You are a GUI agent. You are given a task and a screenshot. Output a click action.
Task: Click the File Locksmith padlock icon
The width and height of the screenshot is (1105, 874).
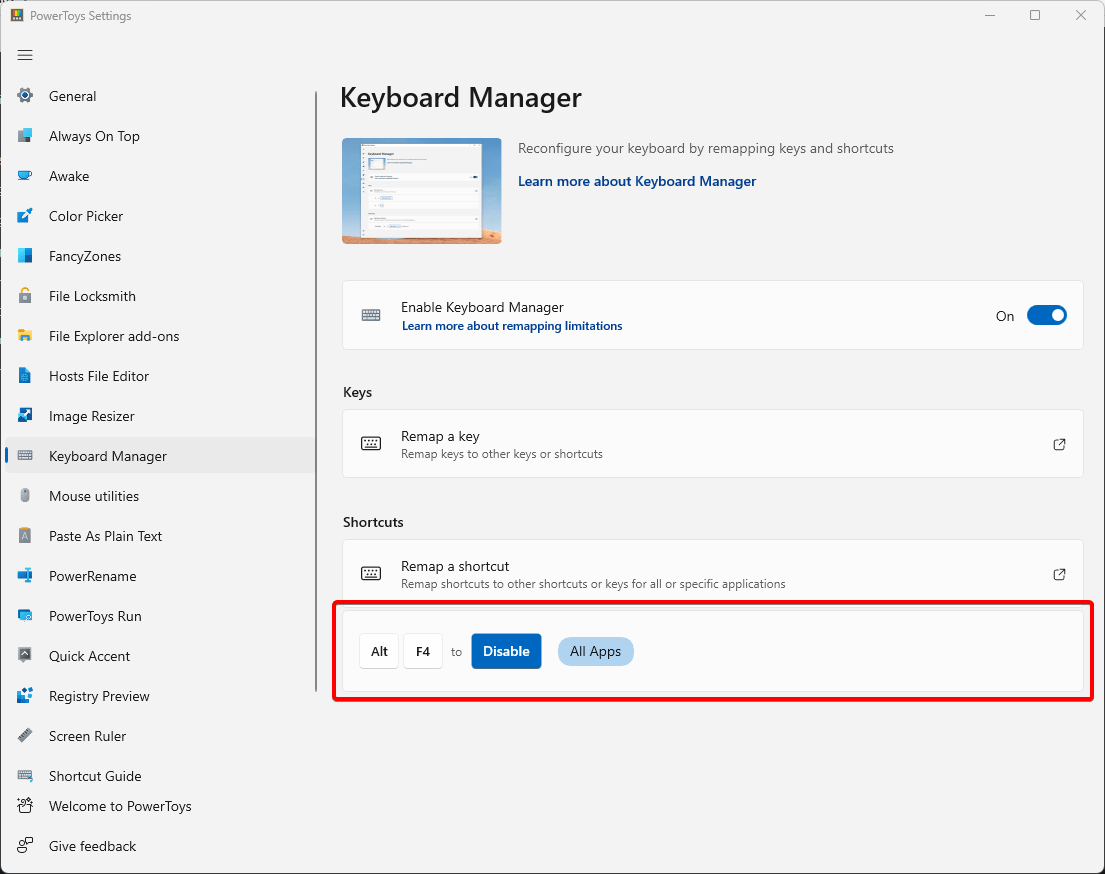click(x=25, y=295)
